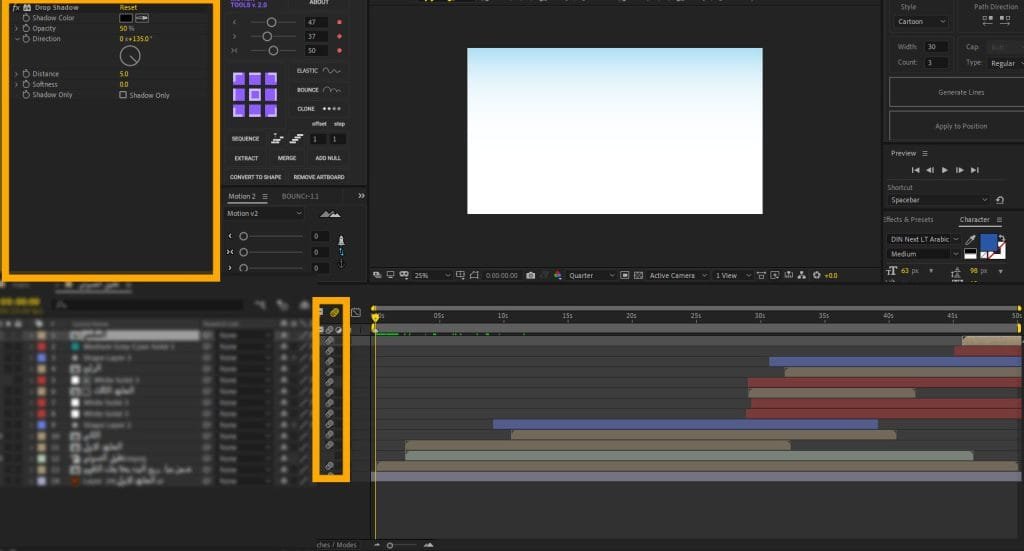
Task: Enable the Shadow Only checkbox
Action: tap(123, 95)
